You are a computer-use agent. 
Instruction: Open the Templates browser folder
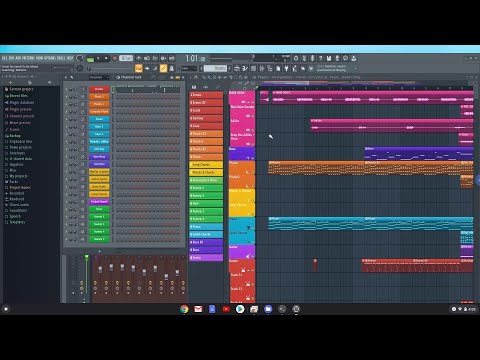(x=15, y=222)
